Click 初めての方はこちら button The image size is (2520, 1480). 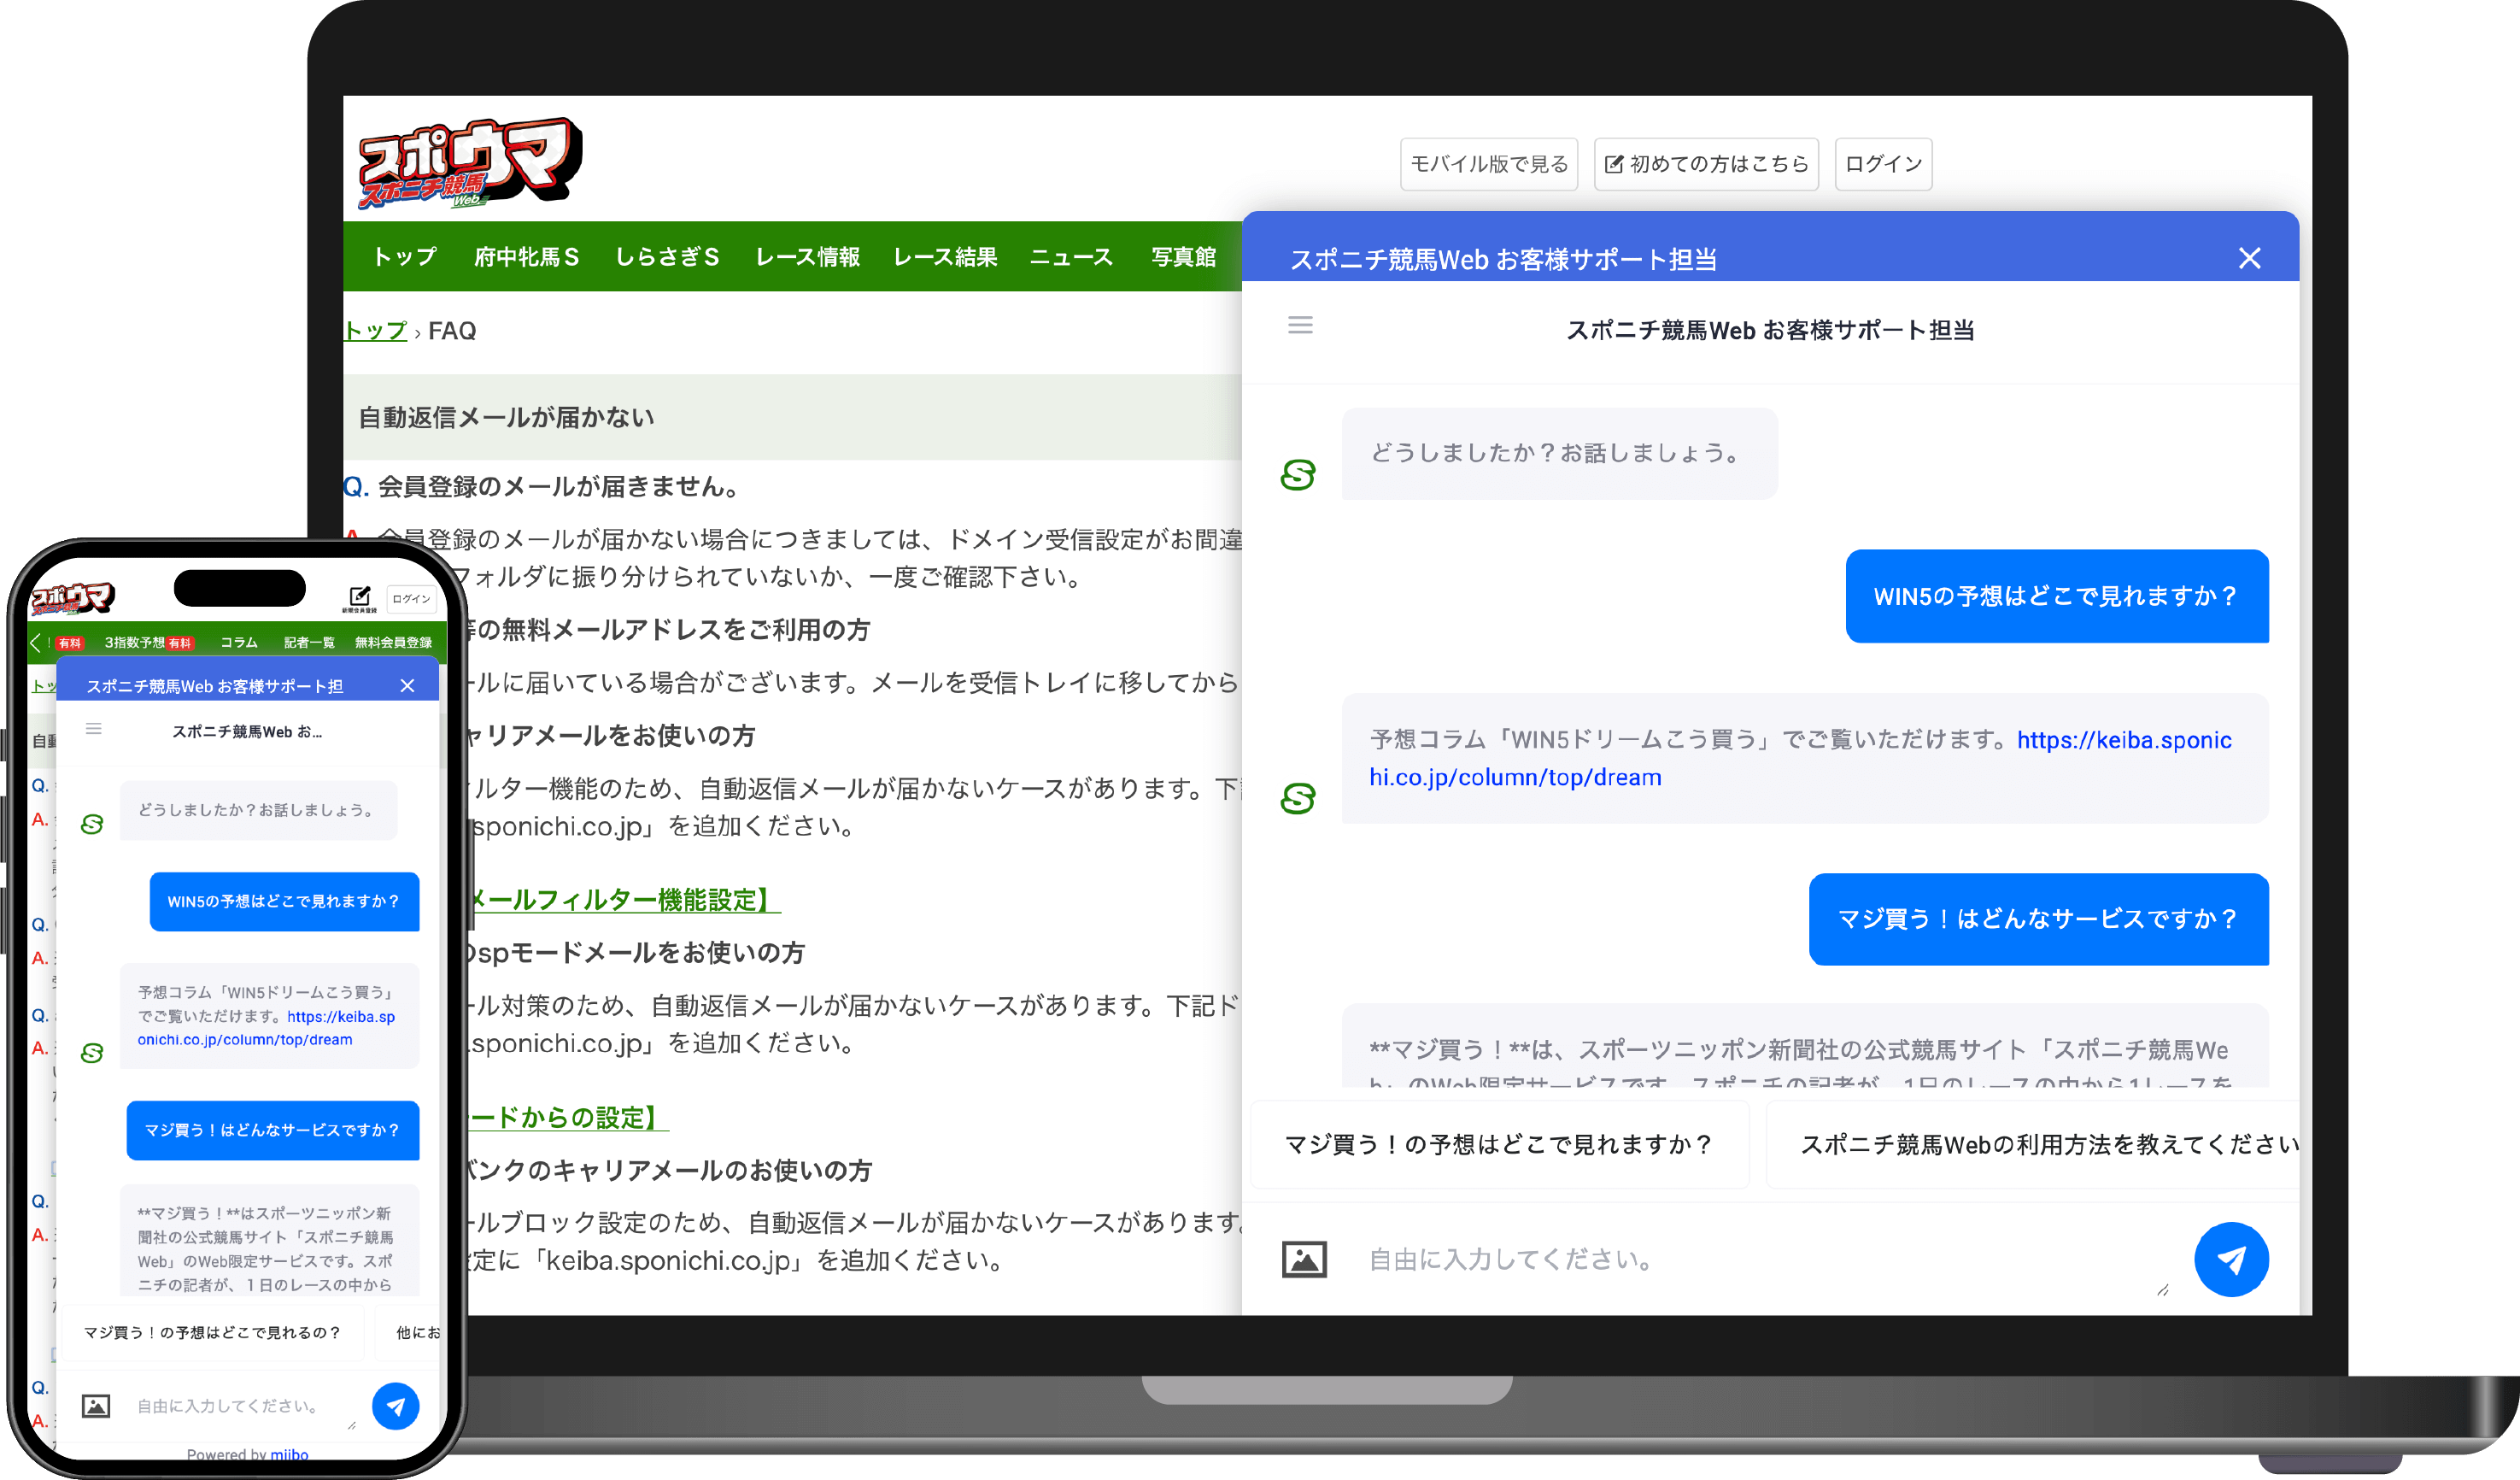[1706, 164]
